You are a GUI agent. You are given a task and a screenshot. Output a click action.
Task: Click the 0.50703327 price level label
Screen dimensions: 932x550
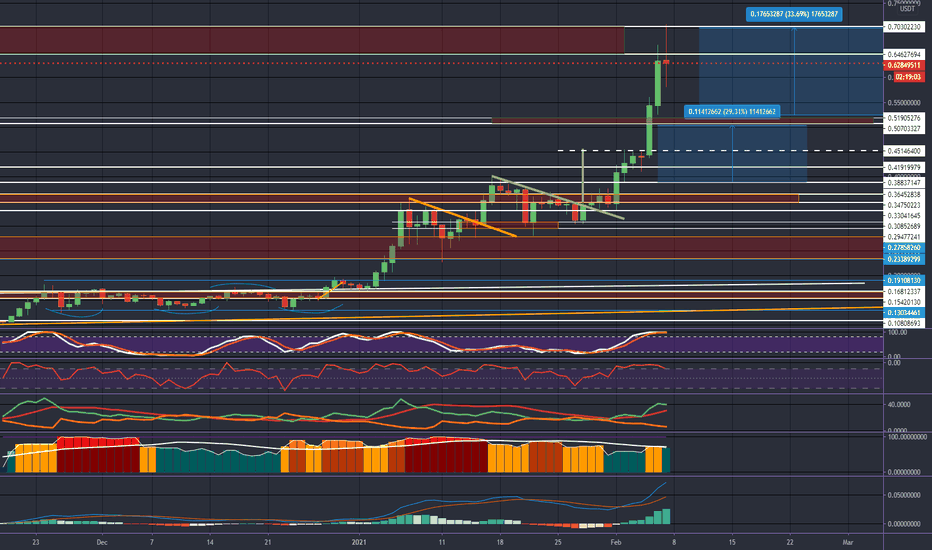coord(904,128)
